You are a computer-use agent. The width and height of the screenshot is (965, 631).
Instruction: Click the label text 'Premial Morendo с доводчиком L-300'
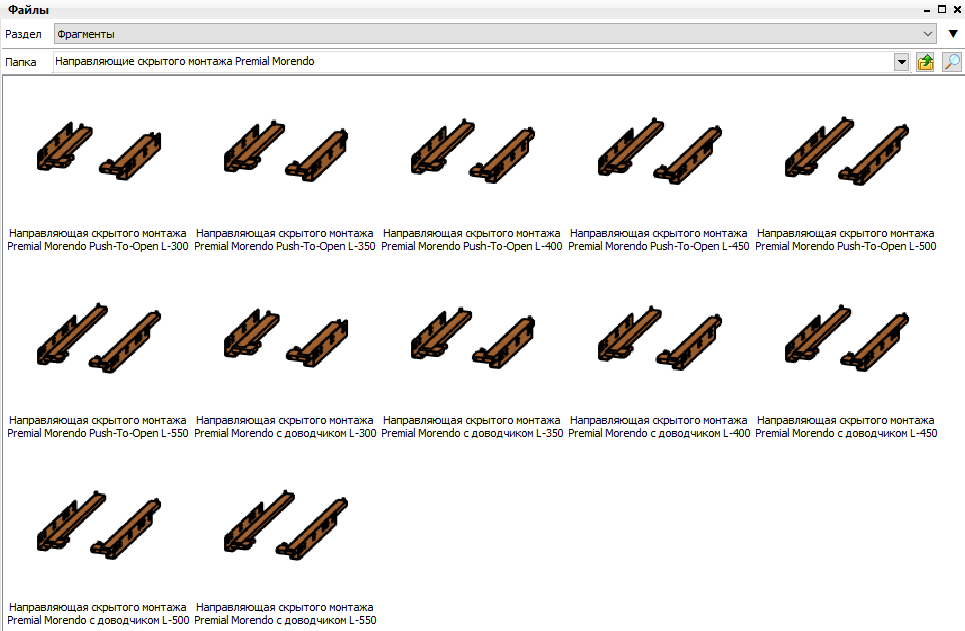pyautogui.click(x=285, y=433)
